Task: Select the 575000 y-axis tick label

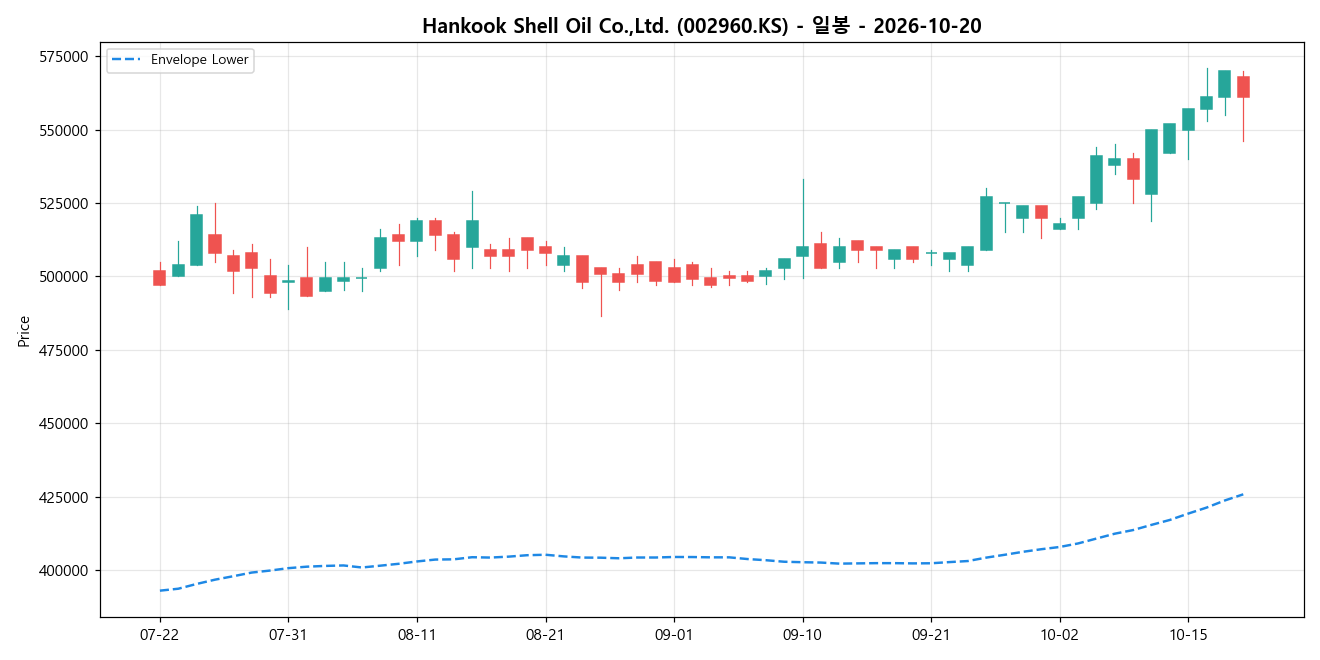Action: (x=65, y=57)
